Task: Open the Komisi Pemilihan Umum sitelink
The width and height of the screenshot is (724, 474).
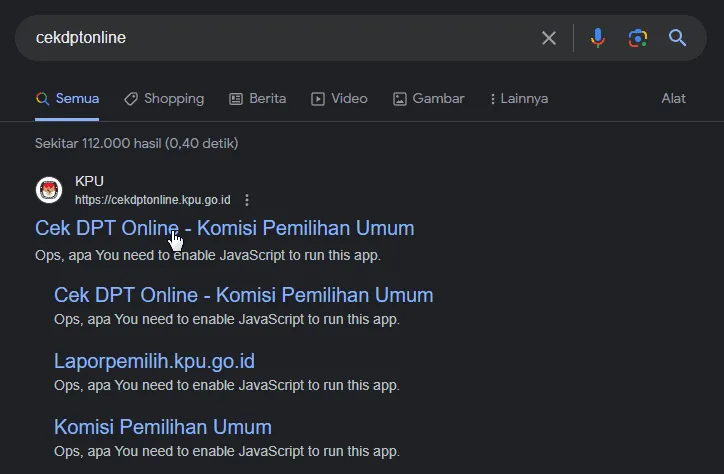Action: [163, 427]
